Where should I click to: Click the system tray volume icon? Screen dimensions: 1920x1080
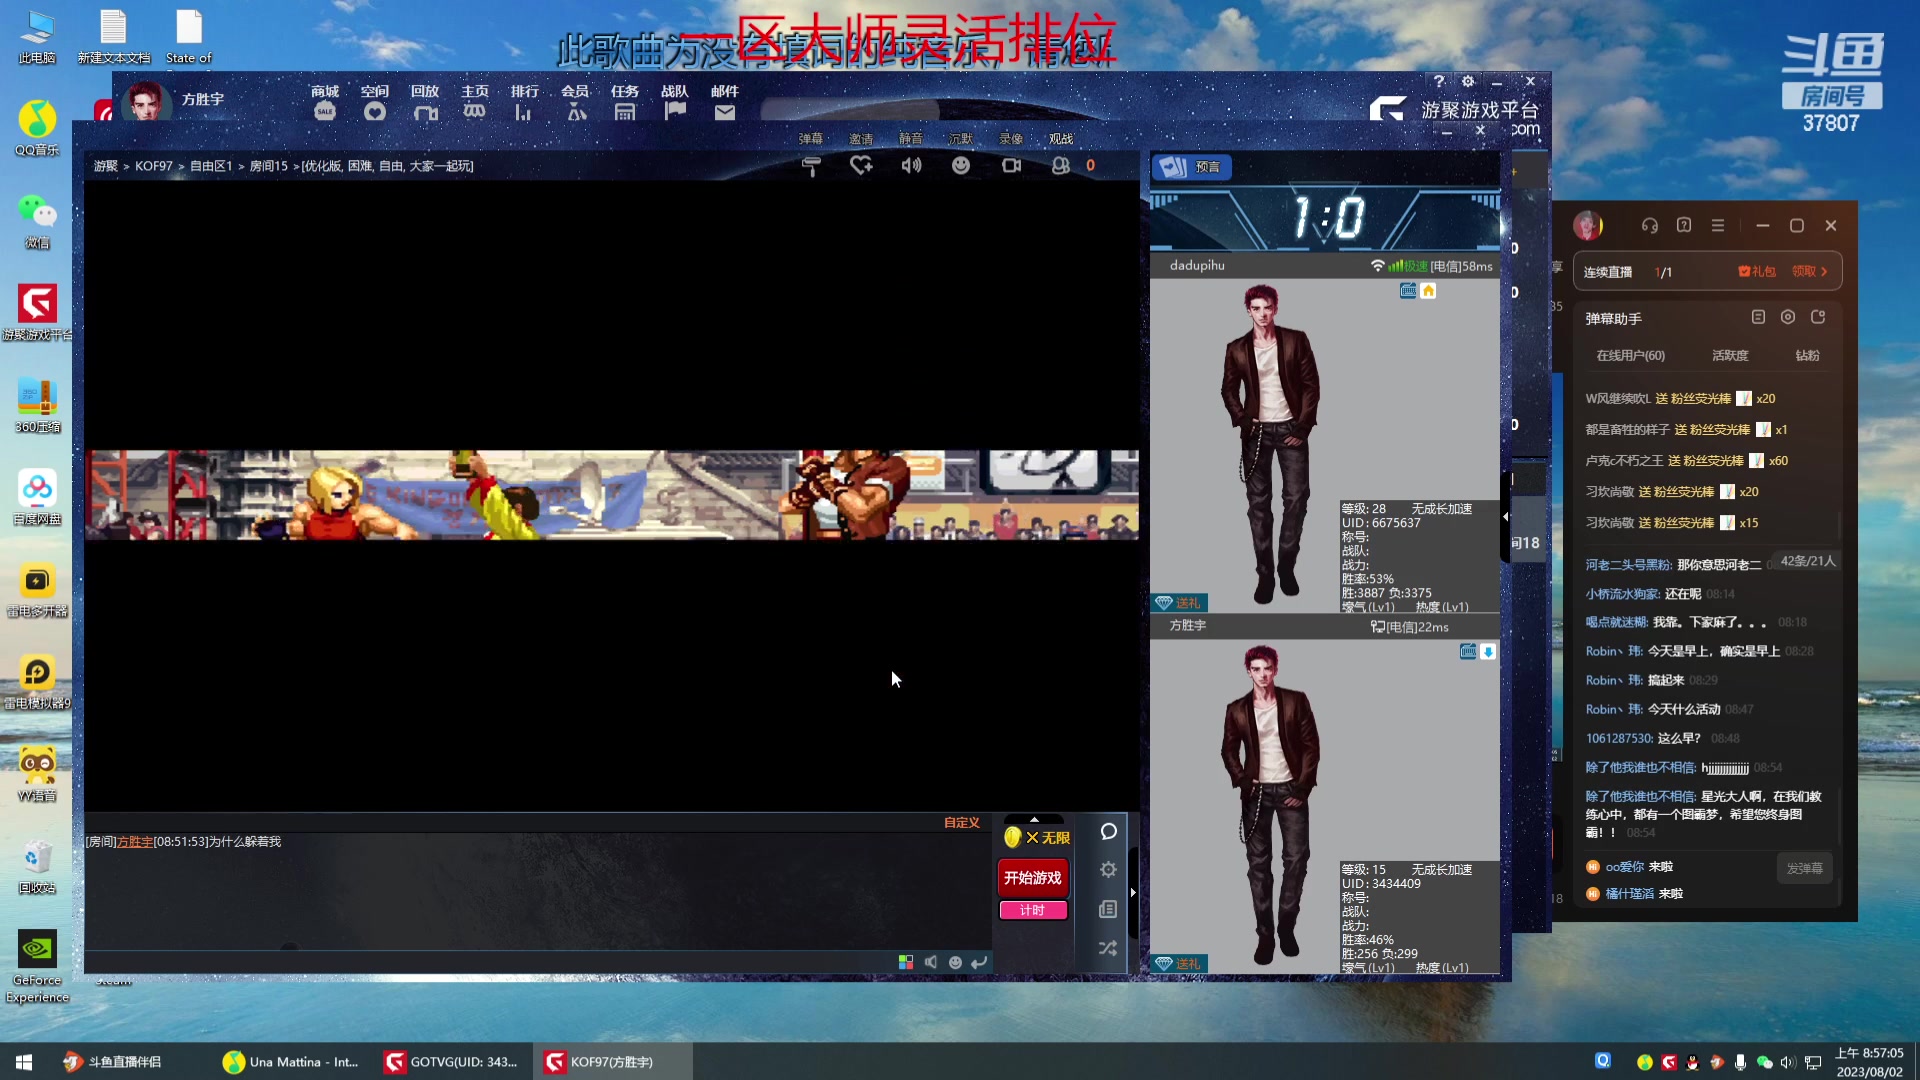pos(1788,1062)
